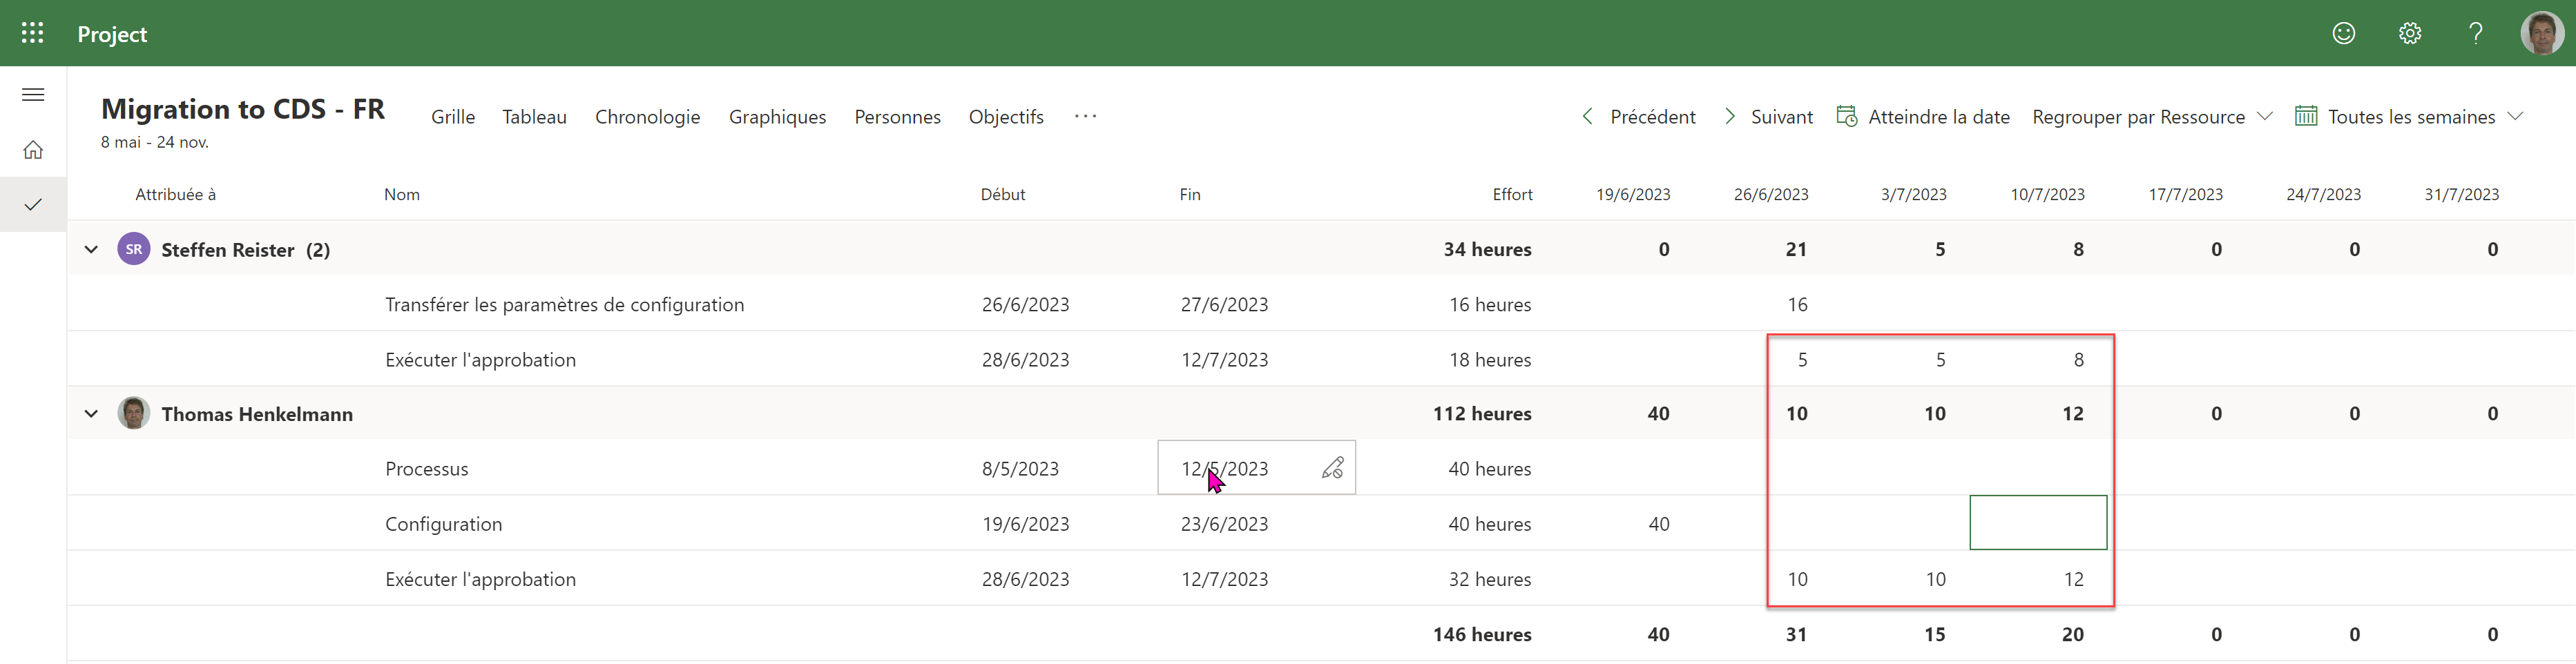Switch to the Grille tab

452,117
